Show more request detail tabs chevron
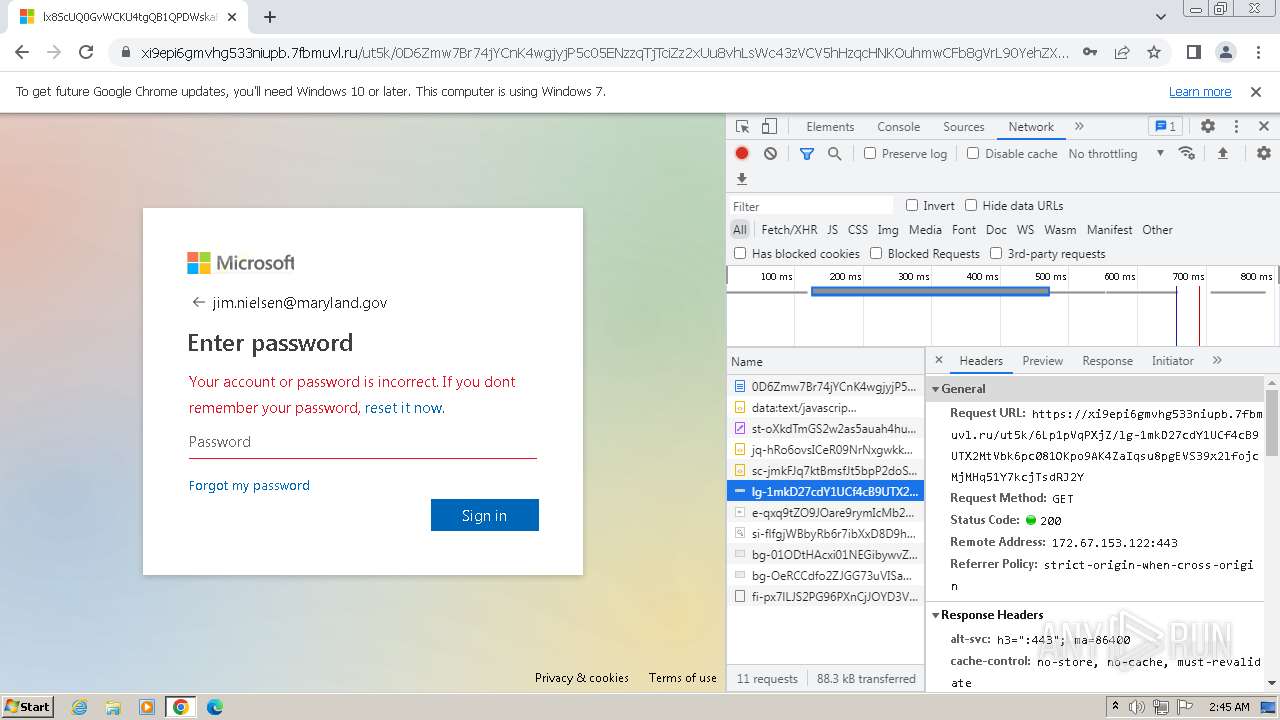This screenshot has height=720, width=1280. coord(1217,360)
